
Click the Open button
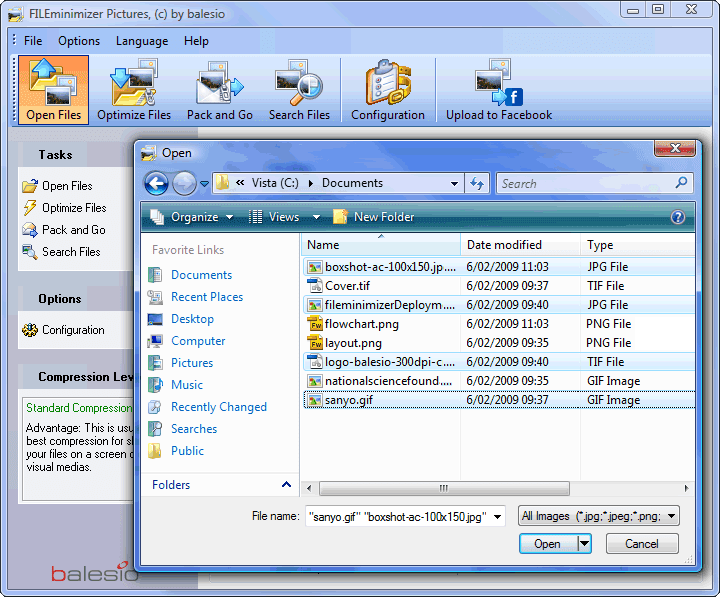click(x=548, y=544)
